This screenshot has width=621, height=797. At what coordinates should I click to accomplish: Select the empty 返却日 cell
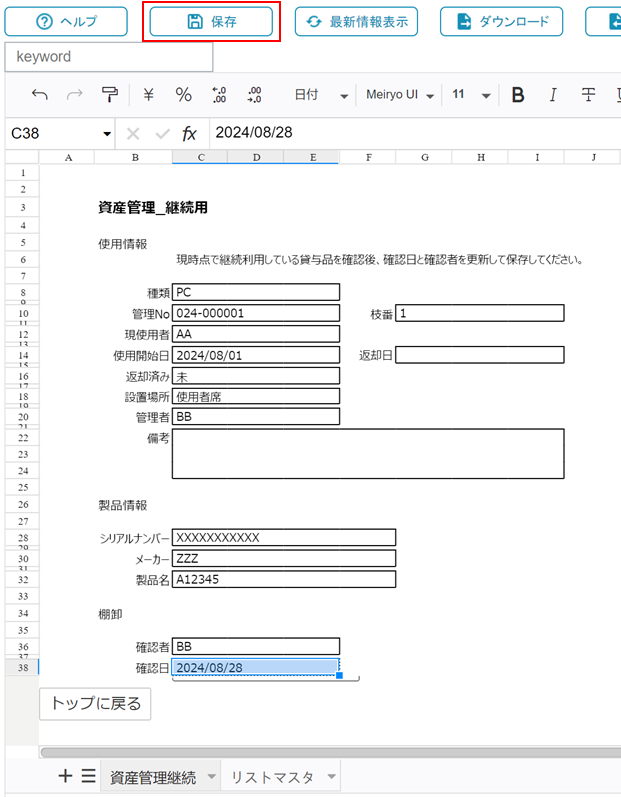(480, 355)
